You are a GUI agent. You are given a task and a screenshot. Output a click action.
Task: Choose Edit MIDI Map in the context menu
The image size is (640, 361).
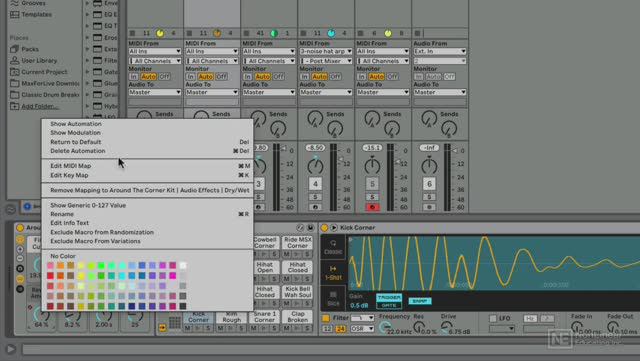click(x=148, y=166)
